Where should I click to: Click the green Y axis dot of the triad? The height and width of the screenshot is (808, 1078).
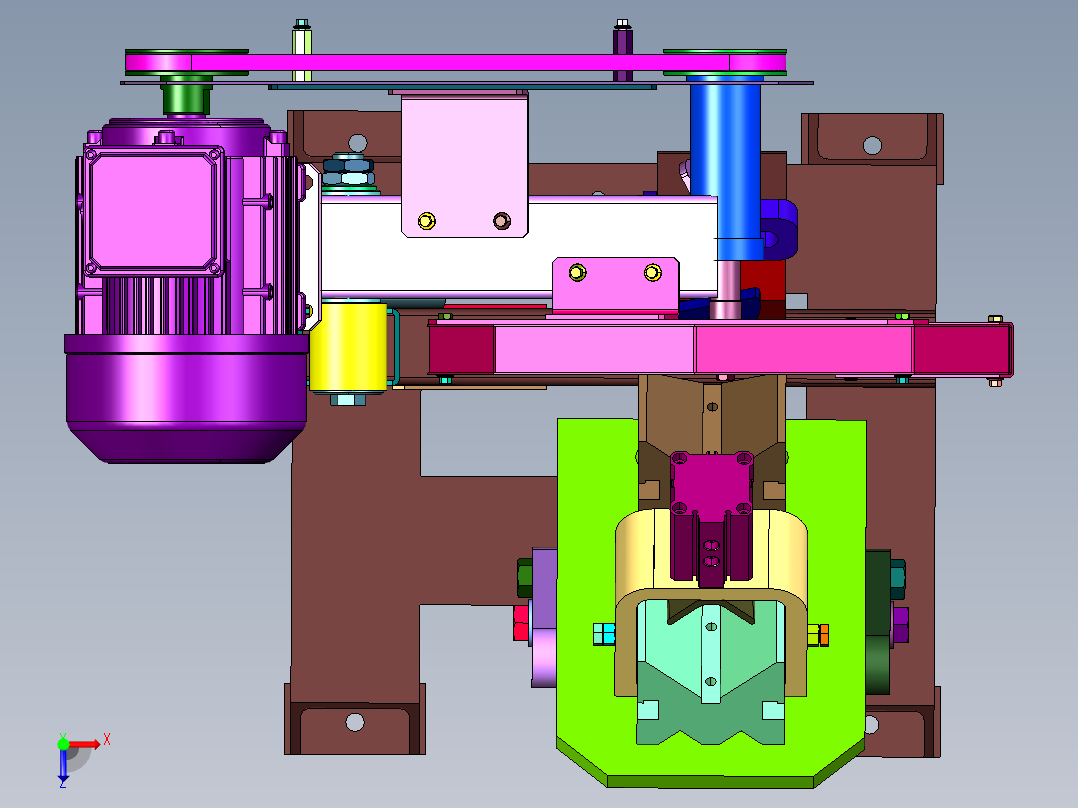pos(63,744)
